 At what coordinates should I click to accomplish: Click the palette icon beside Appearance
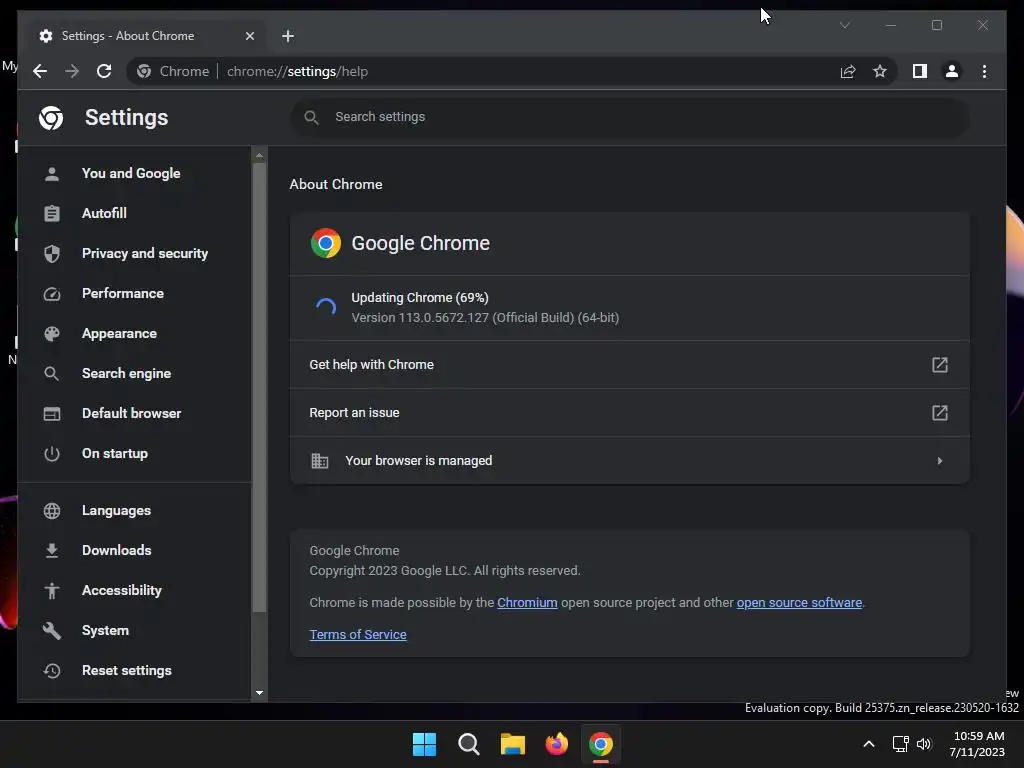[x=52, y=334]
